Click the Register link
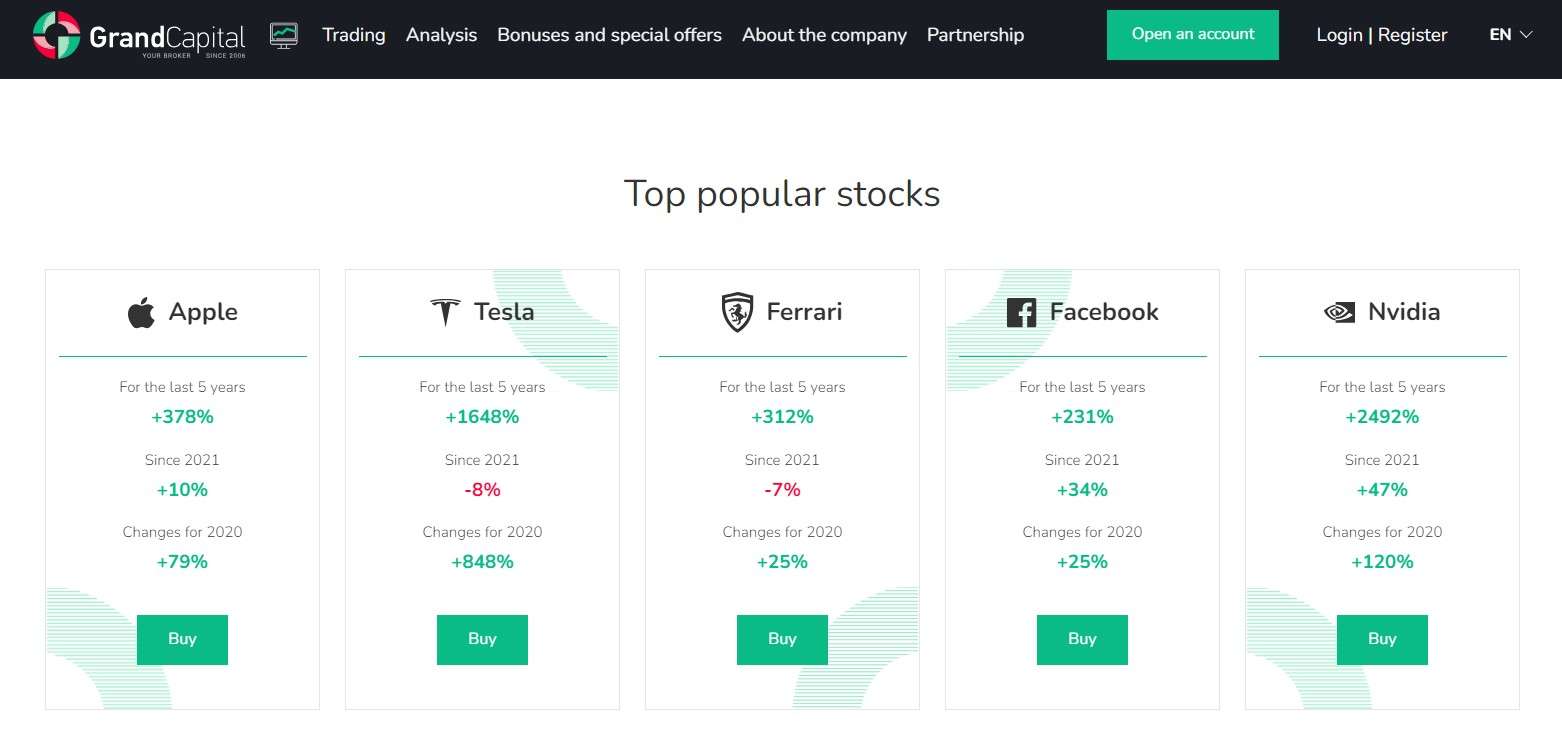This screenshot has height=751, width=1562. 1412,35
